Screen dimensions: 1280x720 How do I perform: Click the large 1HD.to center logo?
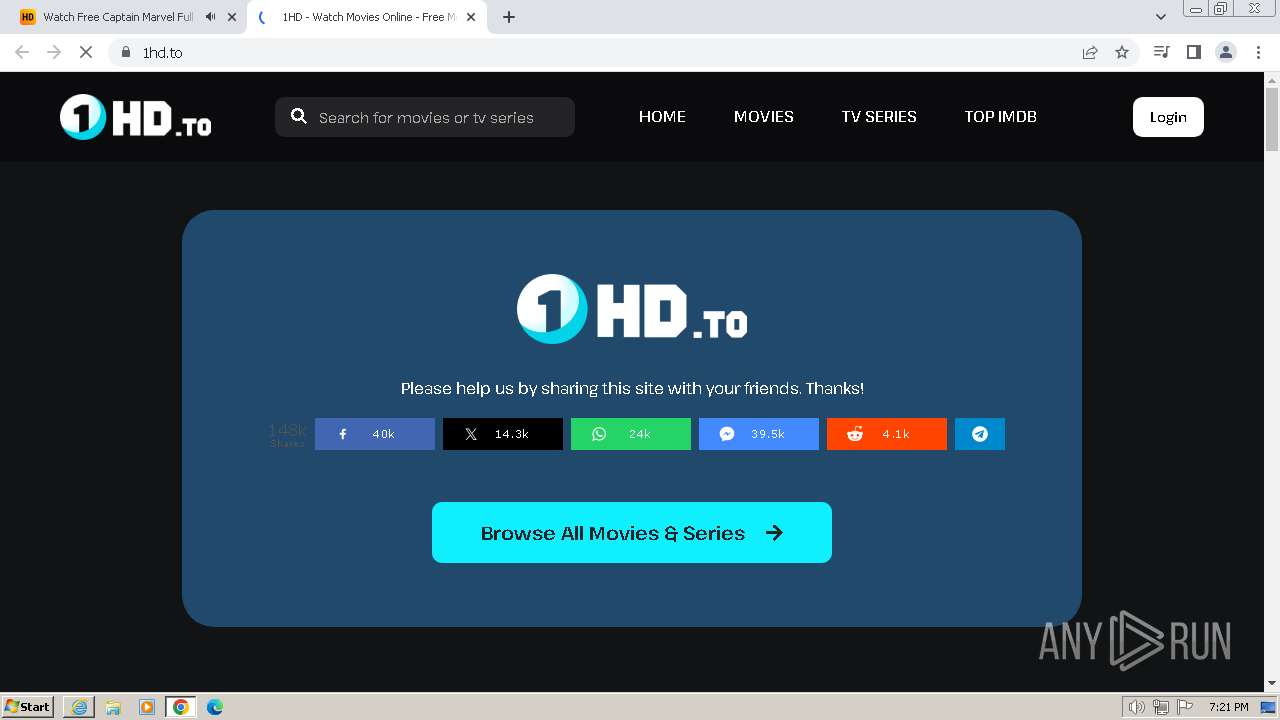(632, 309)
